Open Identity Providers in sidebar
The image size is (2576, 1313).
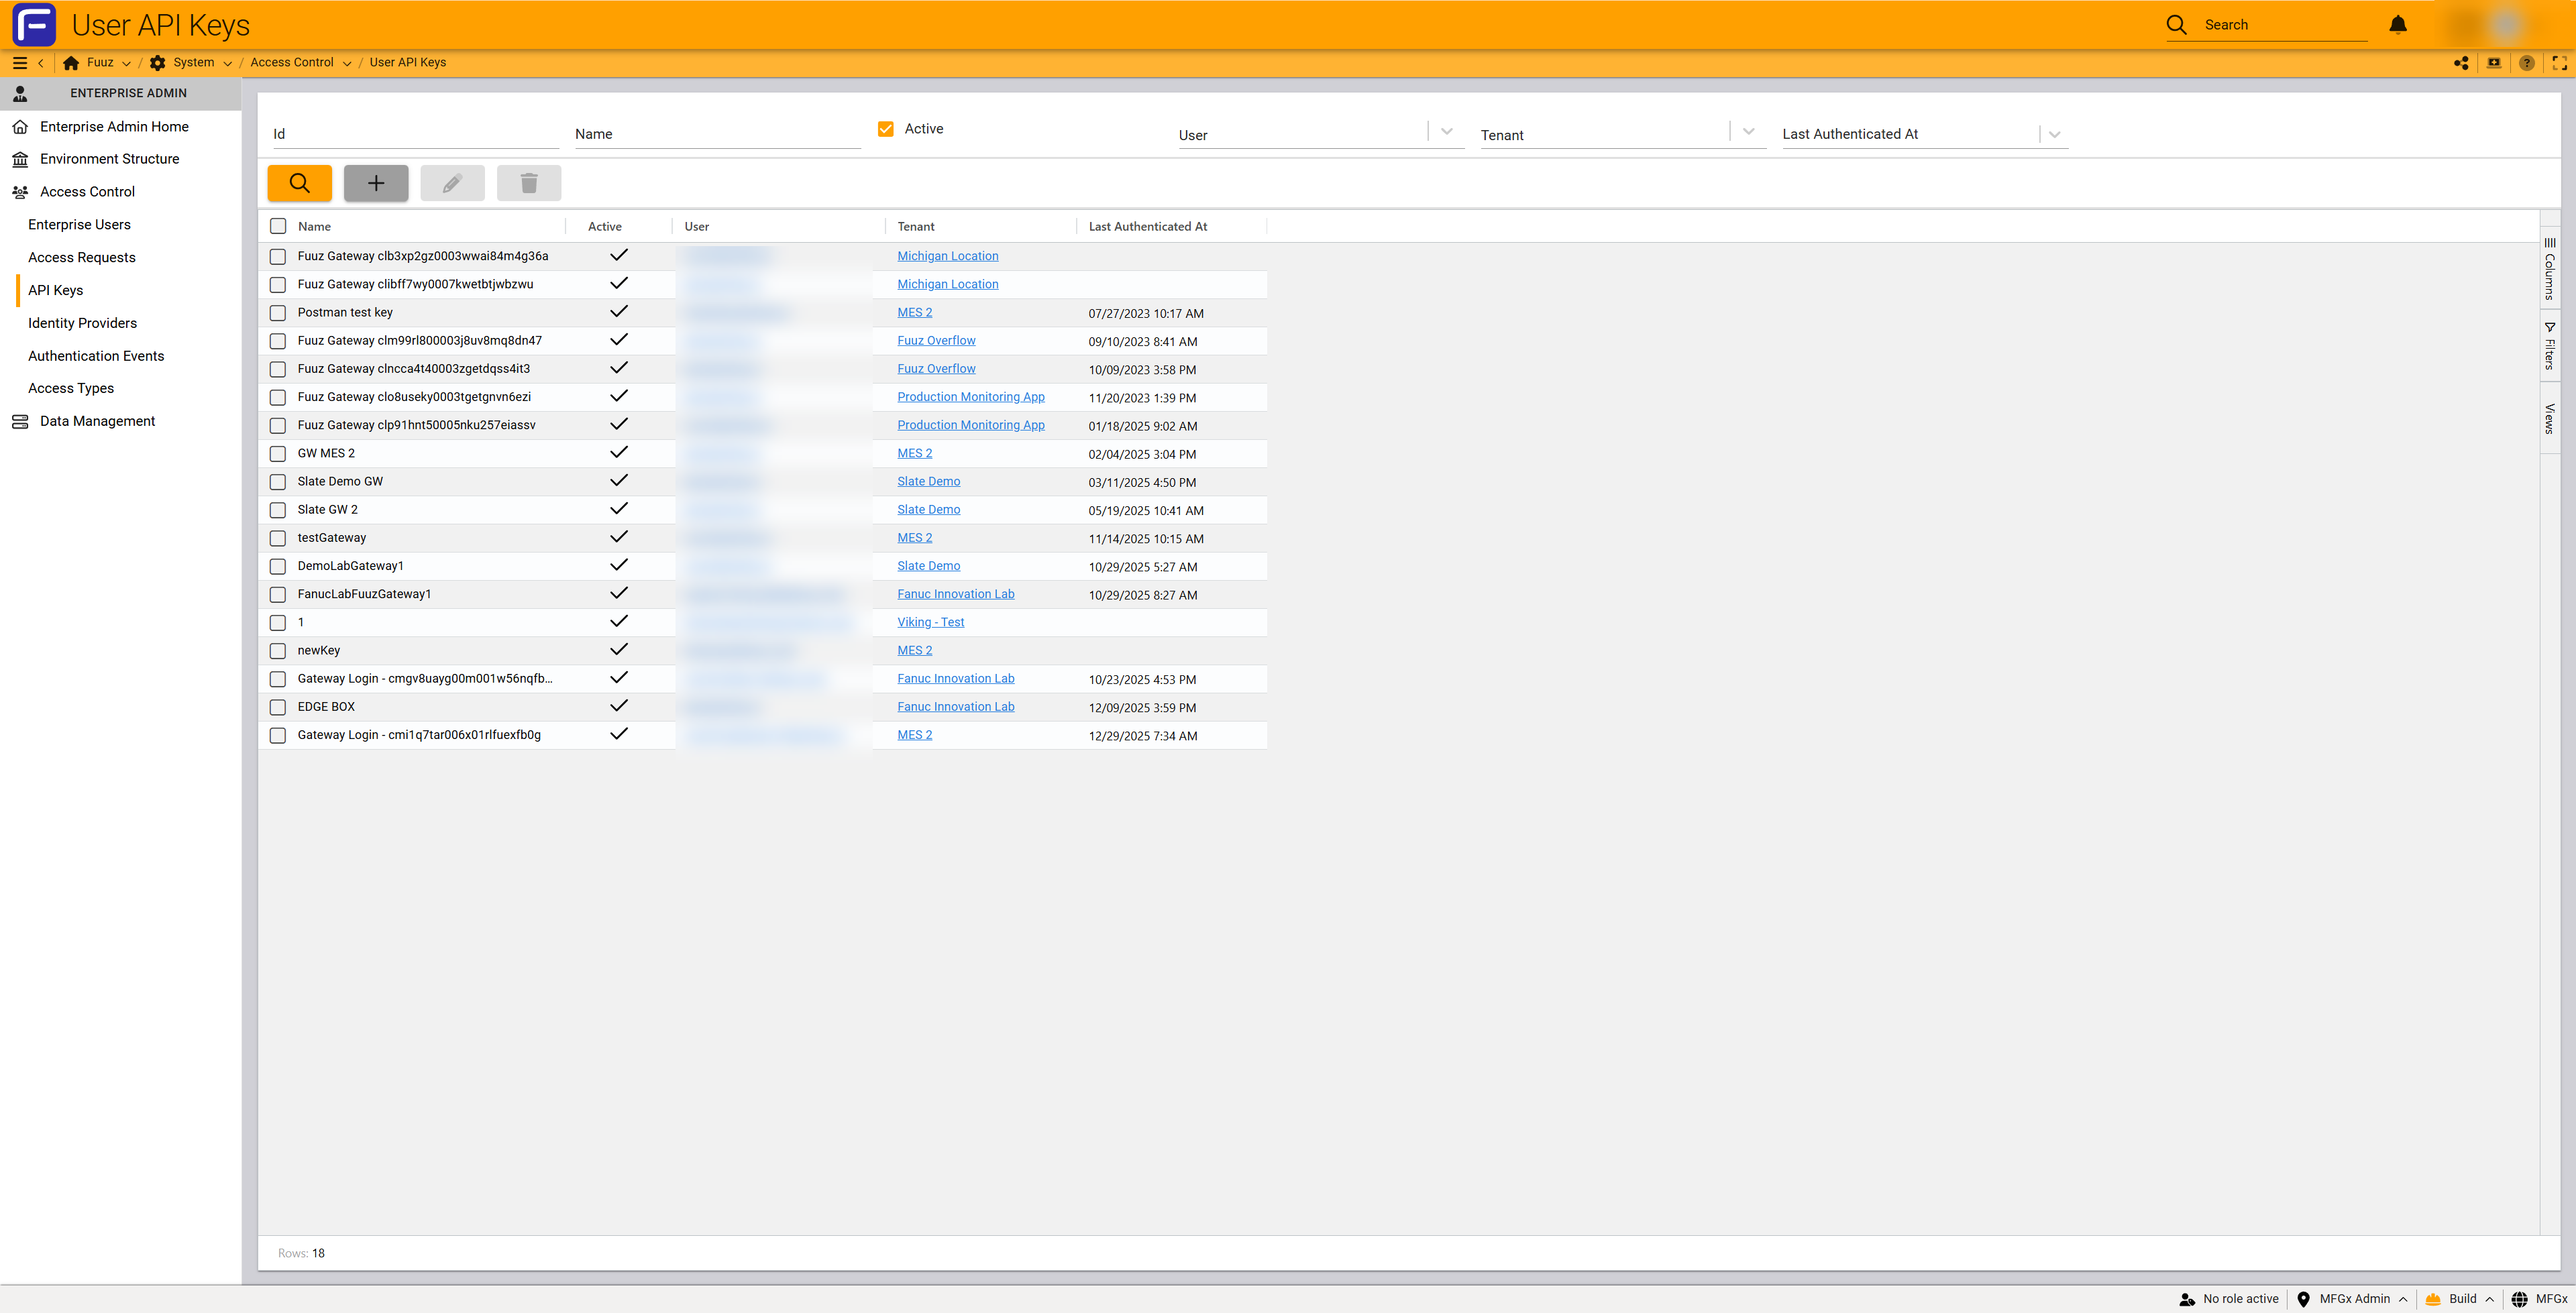[x=82, y=323]
